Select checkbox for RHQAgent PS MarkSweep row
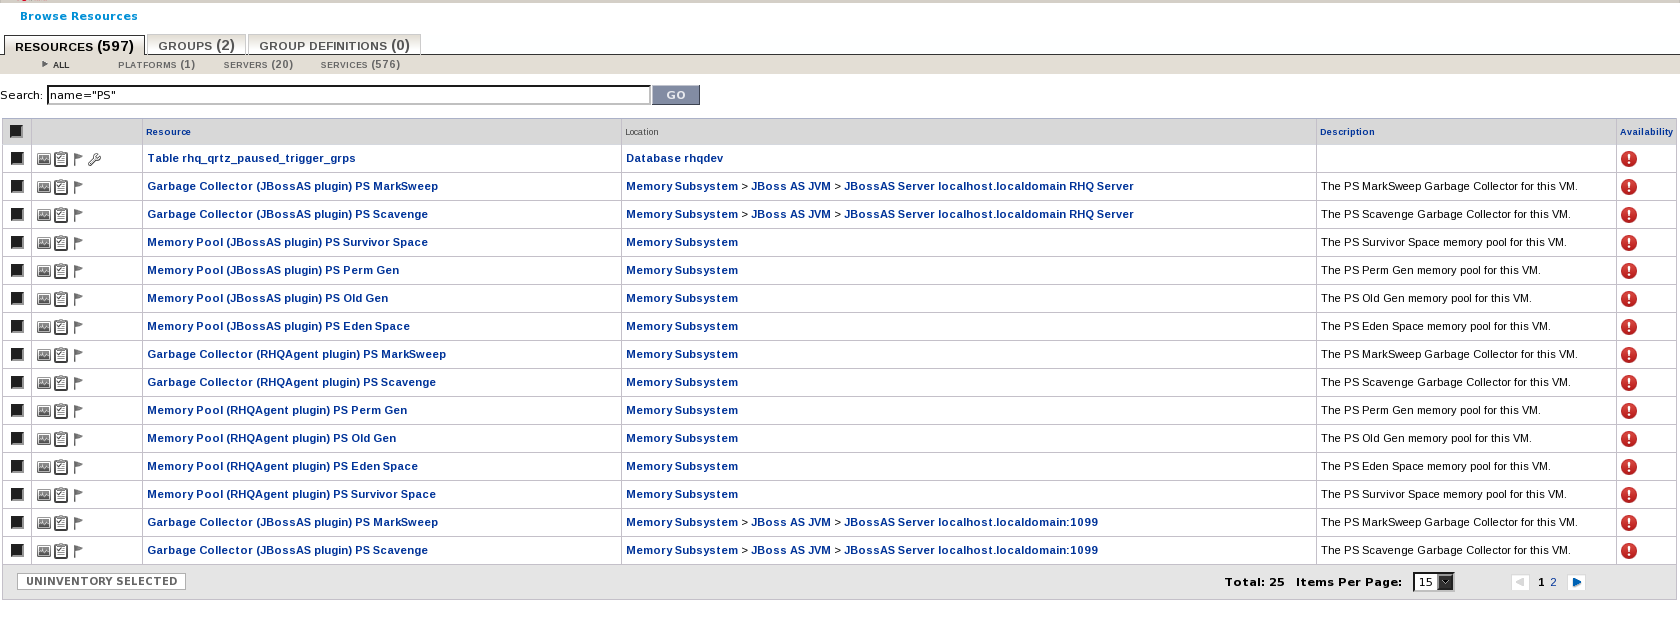The height and width of the screenshot is (630, 1680). [17, 354]
